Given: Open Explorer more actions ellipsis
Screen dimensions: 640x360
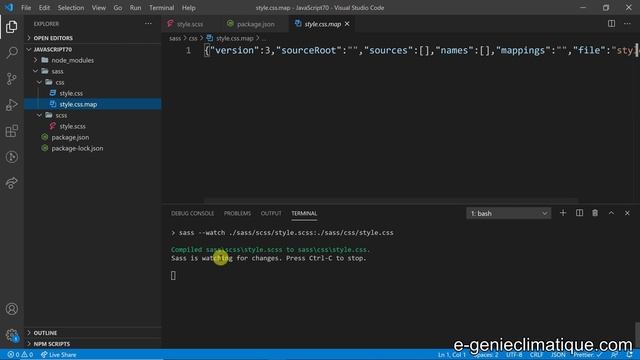Looking at the screenshot, I should (x=148, y=24).
